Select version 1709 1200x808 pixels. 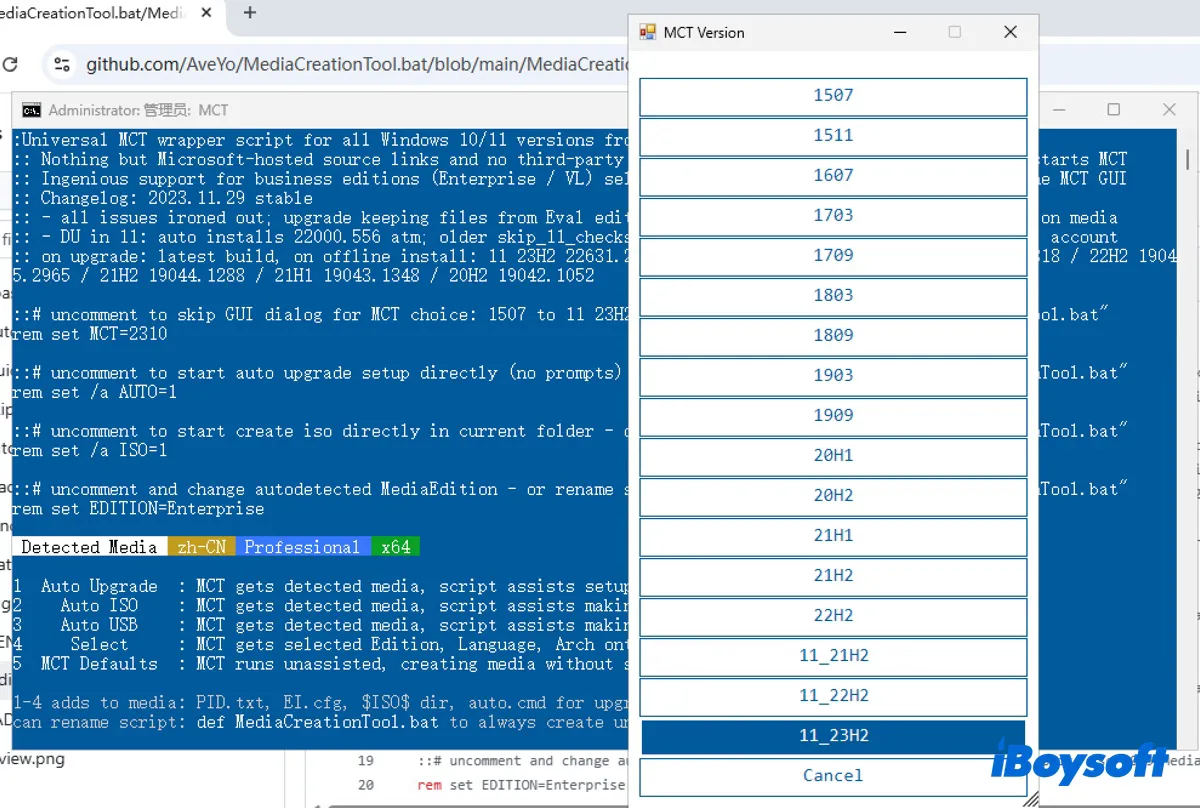pyautogui.click(x=833, y=256)
